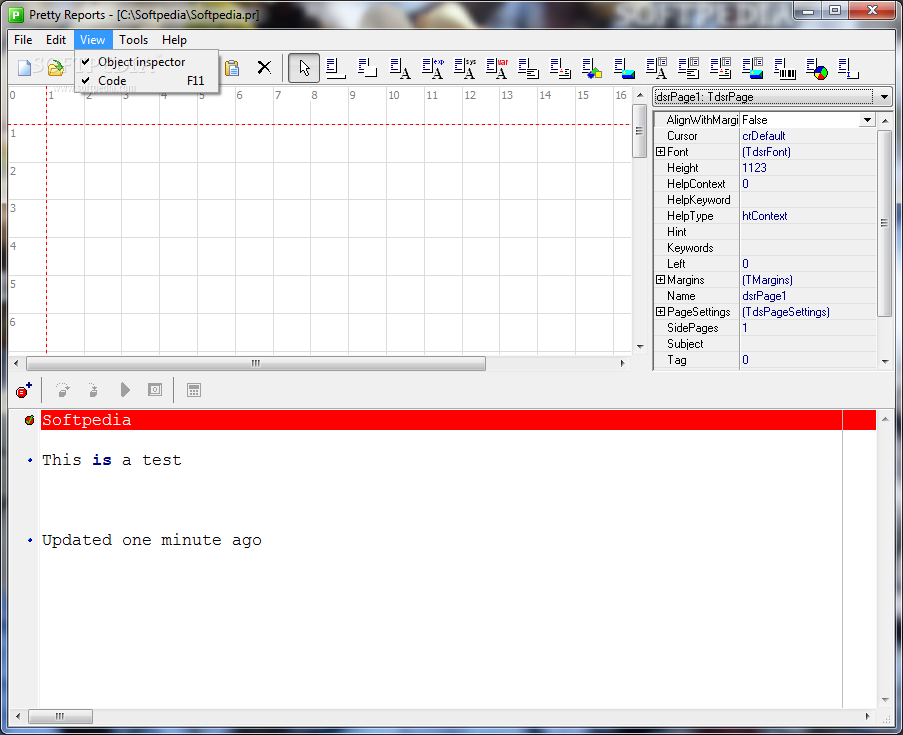Insert a database memo field tool
Image resolution: width=903 pixels, height=735 pixels.
tap(689, 68)
